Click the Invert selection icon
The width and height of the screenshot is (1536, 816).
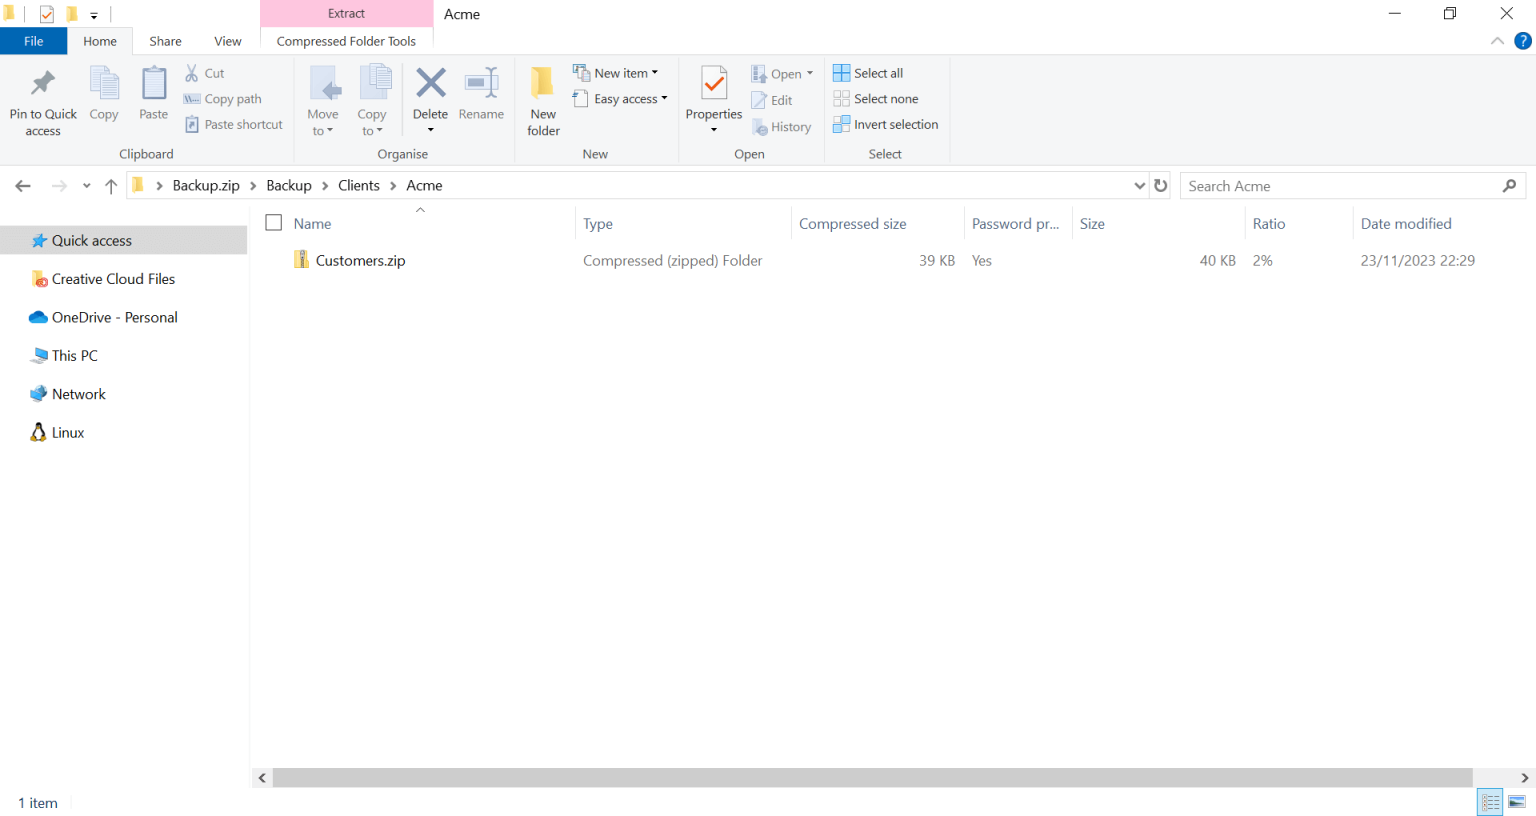click(x=885, y=124)
